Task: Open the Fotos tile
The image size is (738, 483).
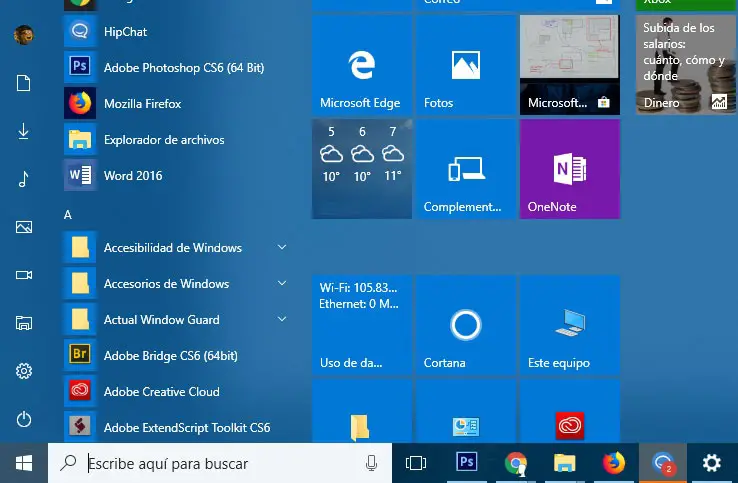Action: point(465,65)
